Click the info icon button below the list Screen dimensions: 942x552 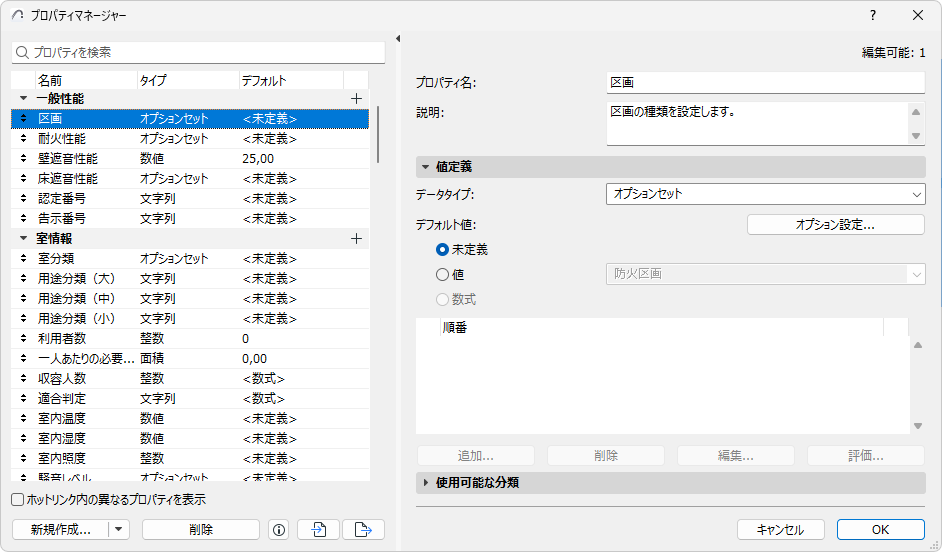tap(279, 530)
